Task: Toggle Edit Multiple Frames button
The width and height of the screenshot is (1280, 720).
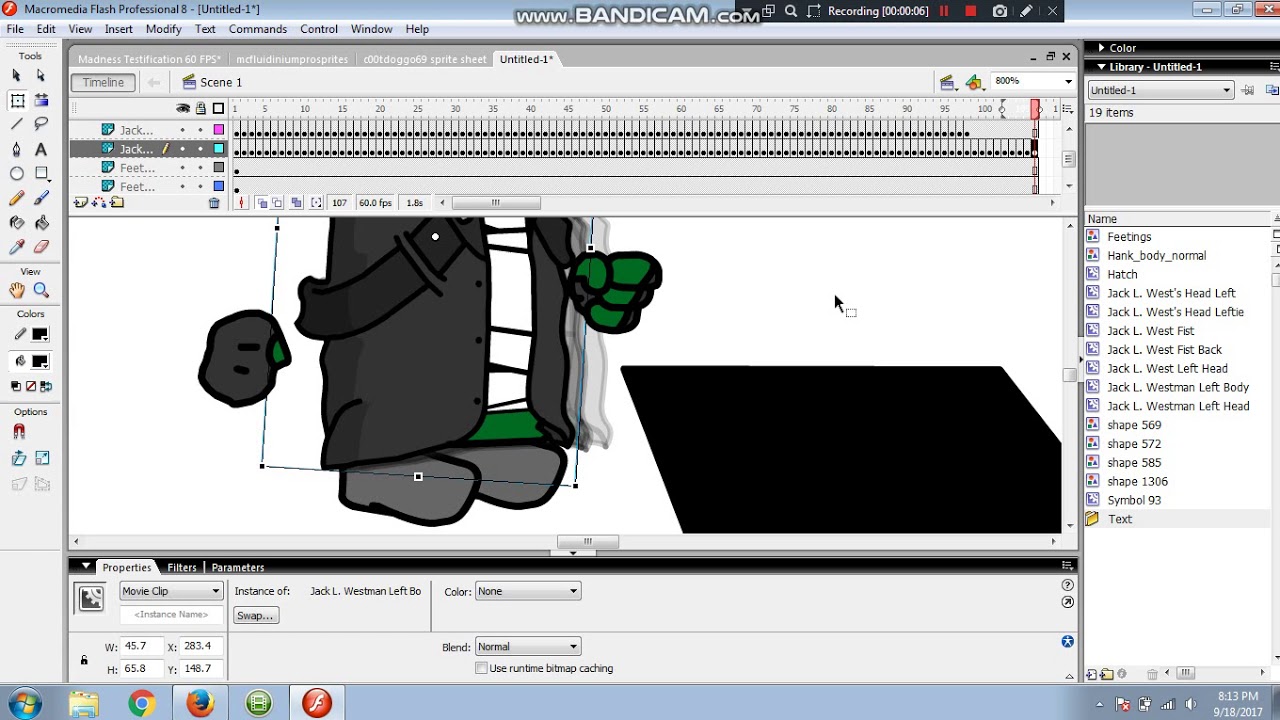Action: pos(296,203)
